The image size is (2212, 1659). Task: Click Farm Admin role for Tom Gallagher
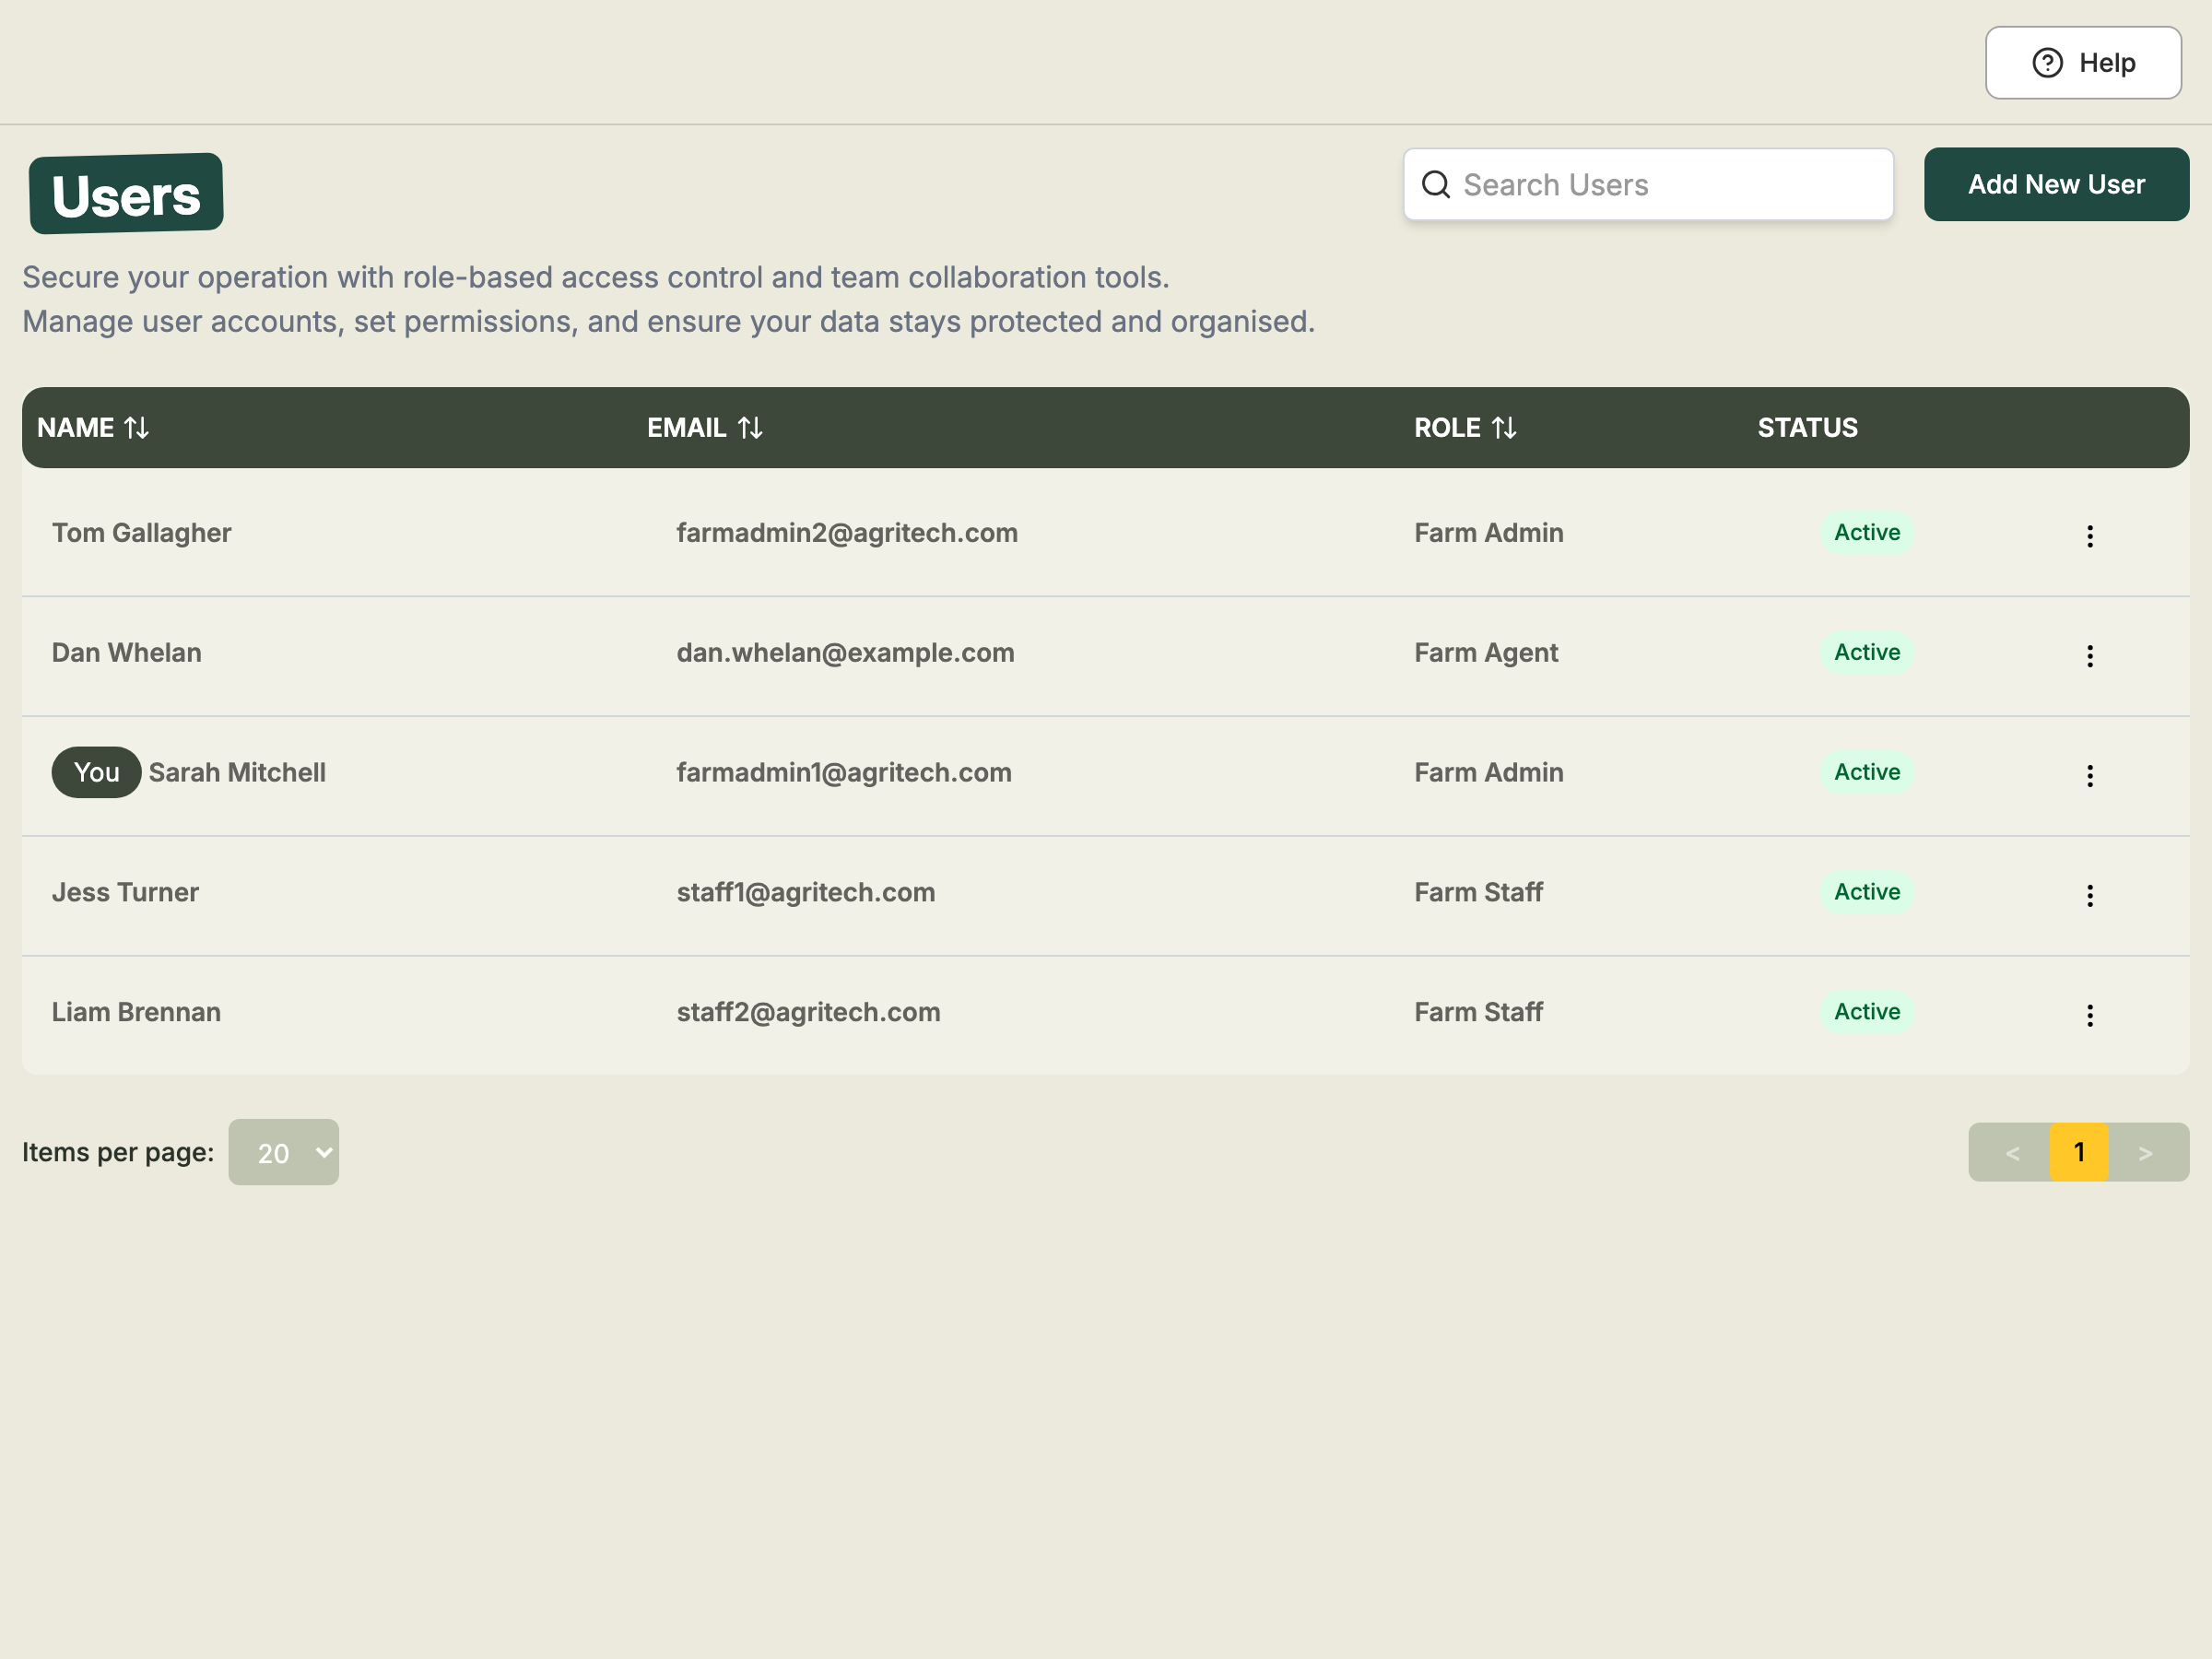1489,533
